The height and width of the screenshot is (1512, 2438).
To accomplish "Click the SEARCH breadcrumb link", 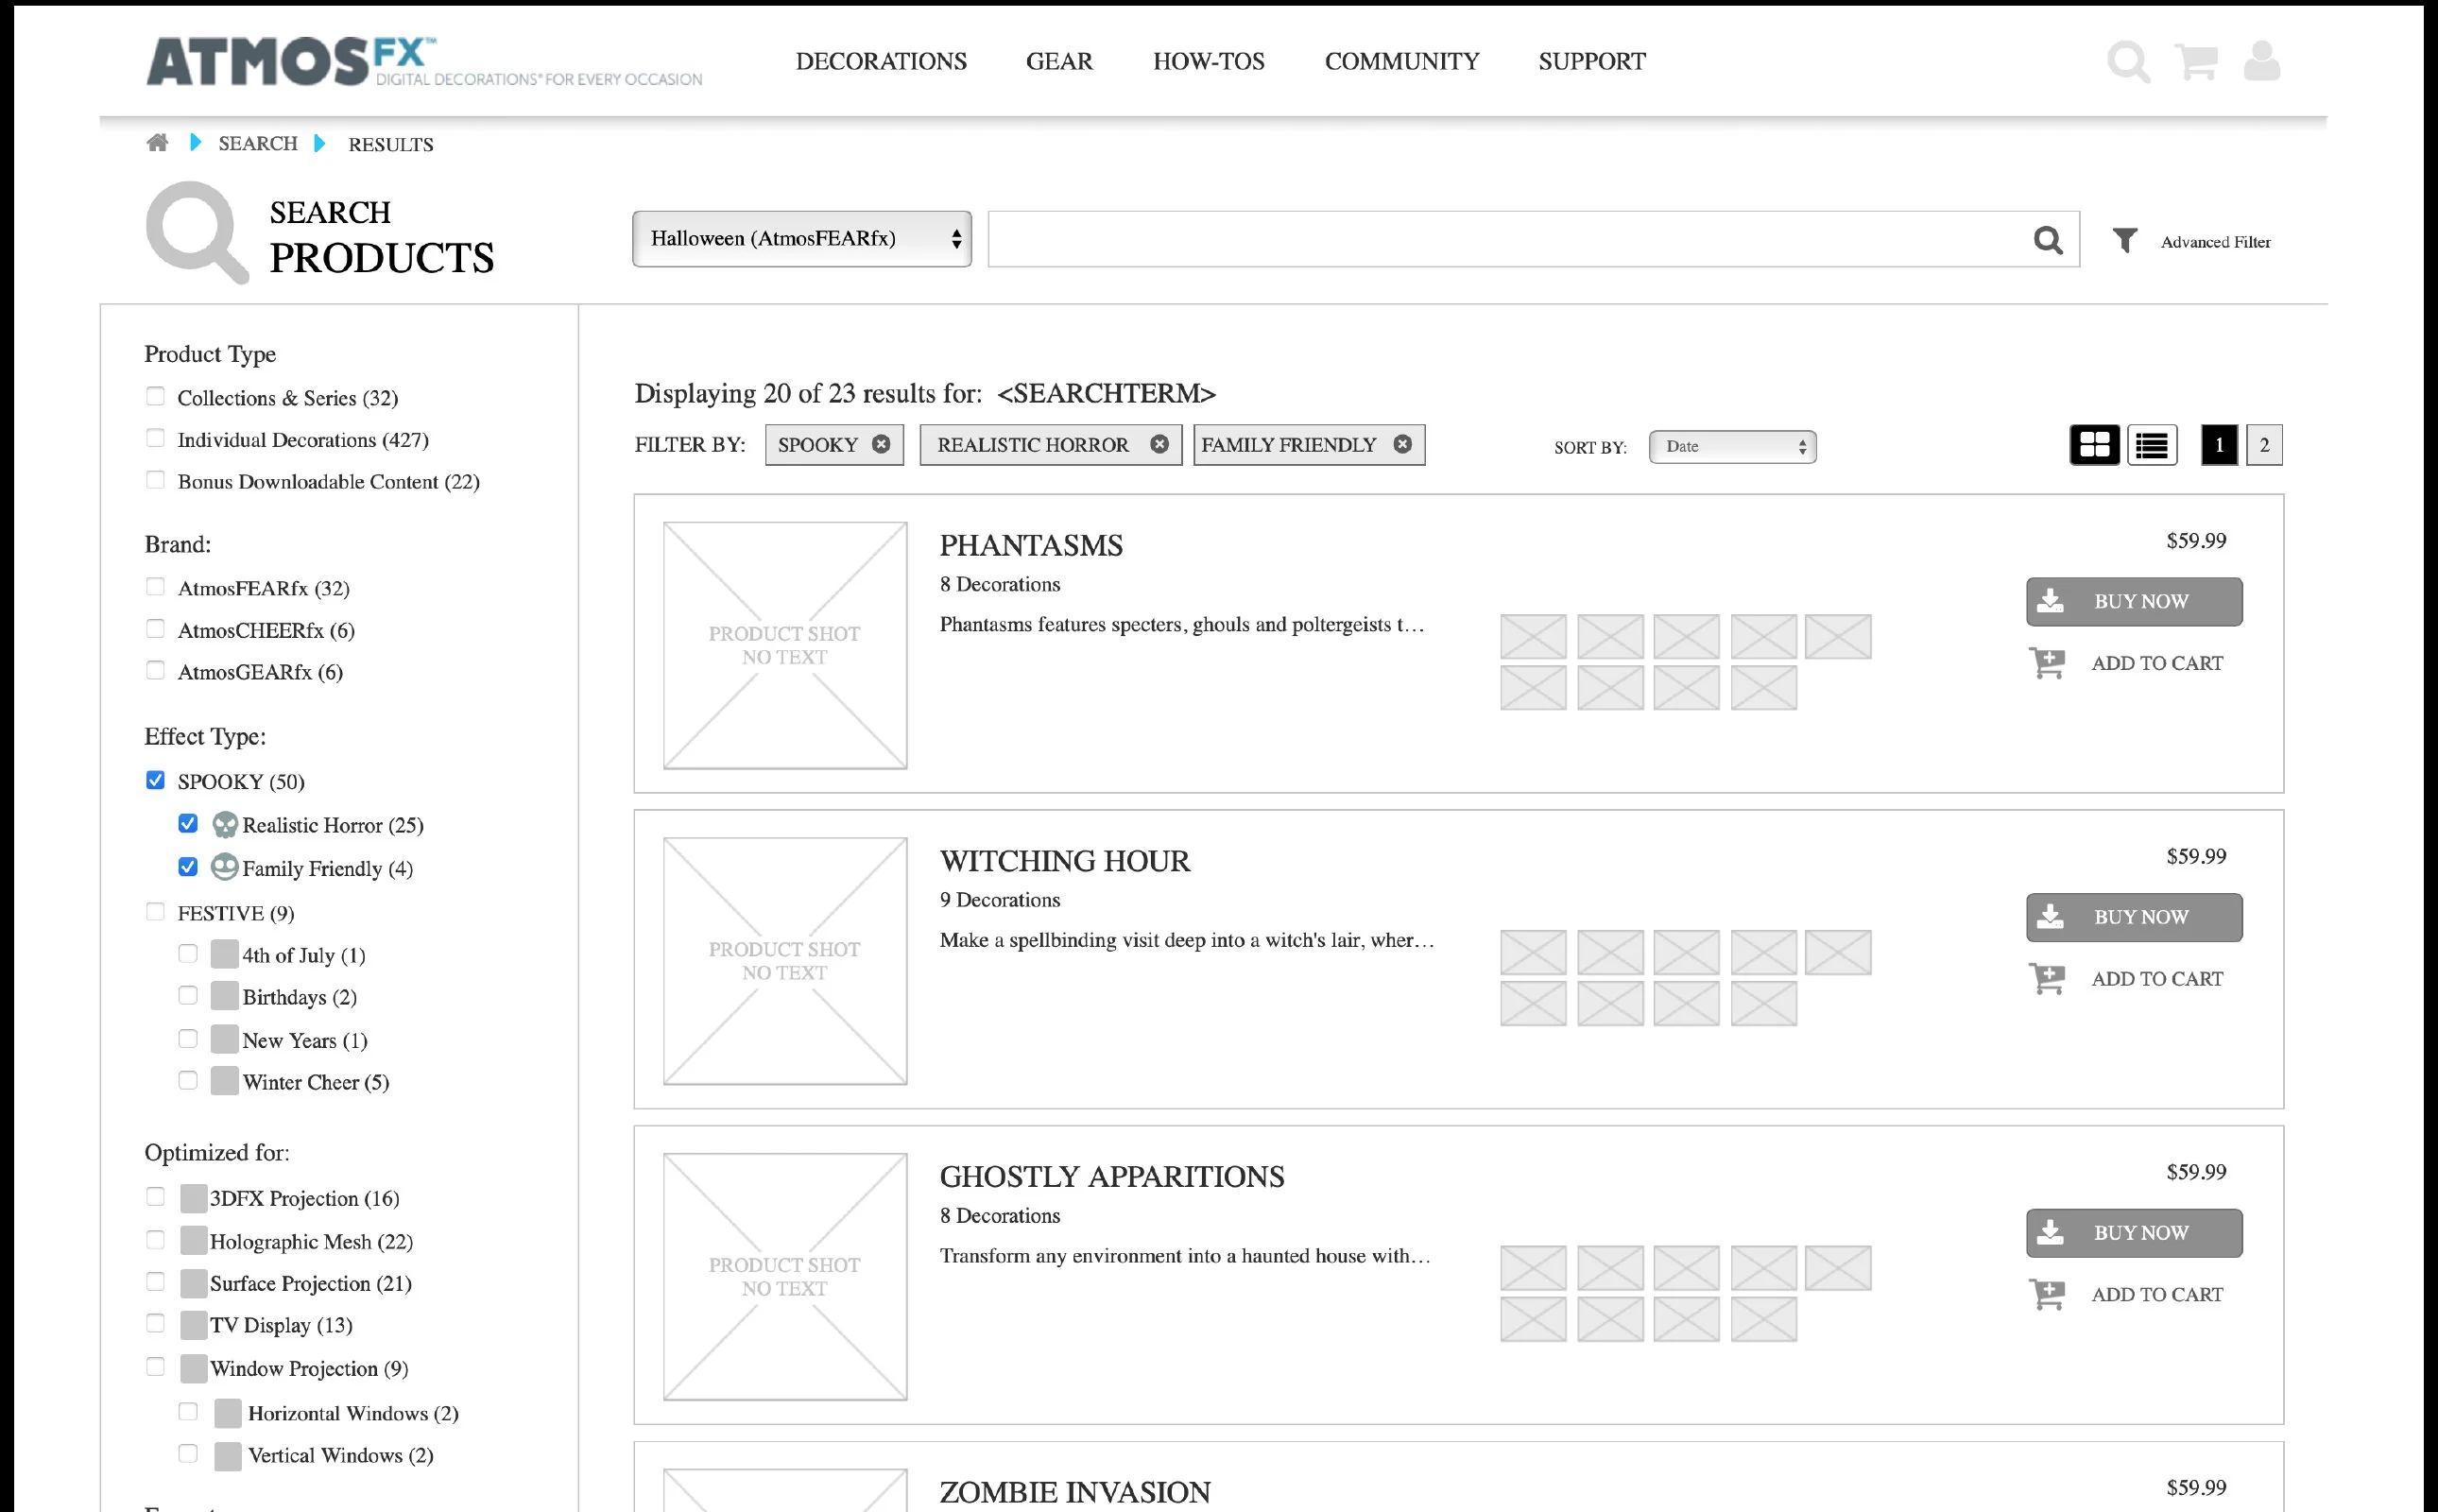I will coord(258,144).
